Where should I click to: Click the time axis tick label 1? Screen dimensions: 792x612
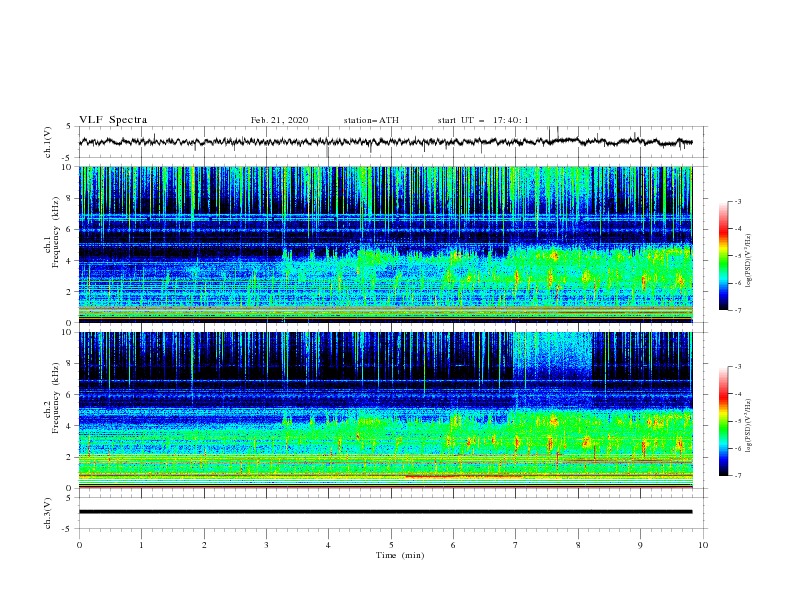click(141, 545)
